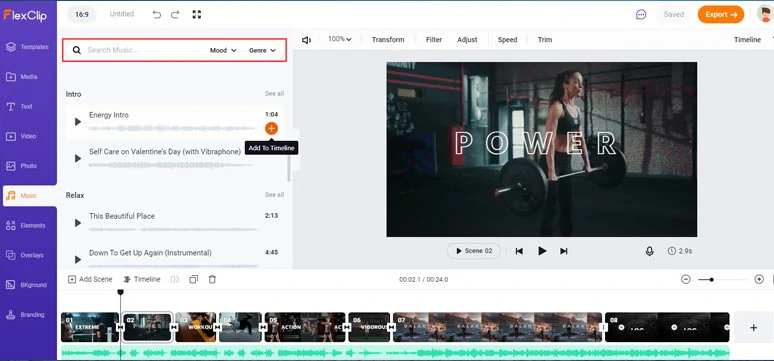Expand the Mood filter dropdown
The image size is (774, 361).
tap(223, 50)
